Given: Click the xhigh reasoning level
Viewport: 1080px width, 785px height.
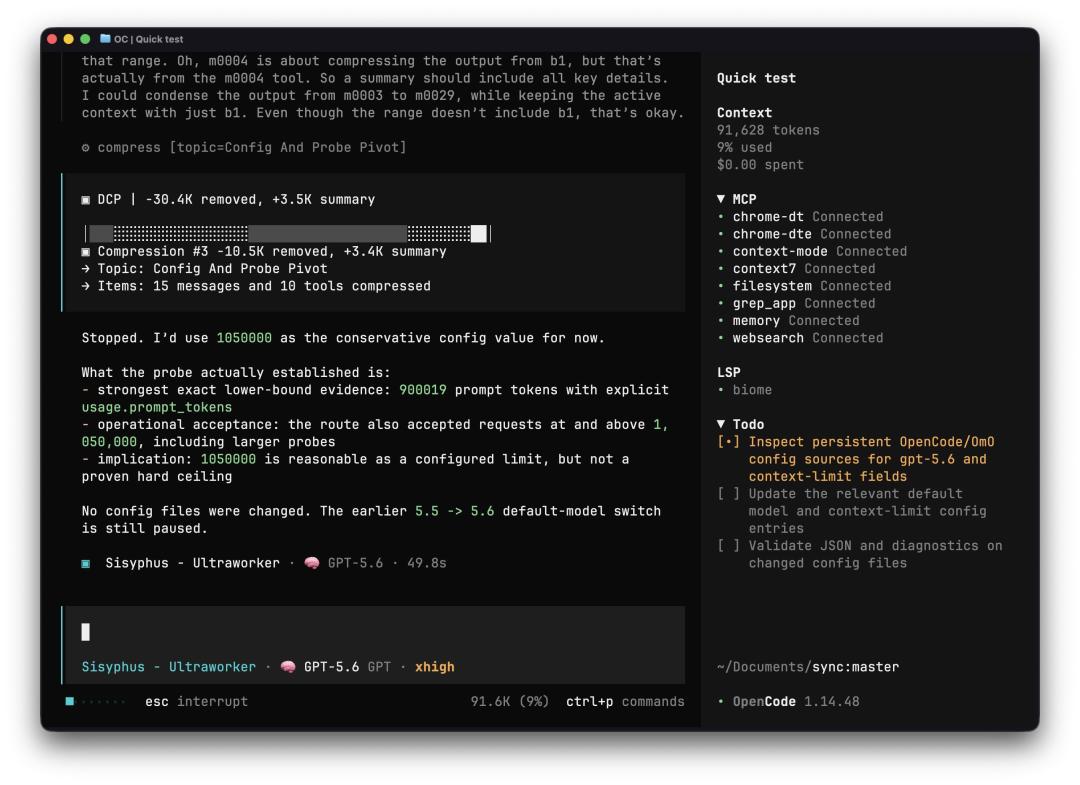Looking at the screenshot, I should point(435,667).
